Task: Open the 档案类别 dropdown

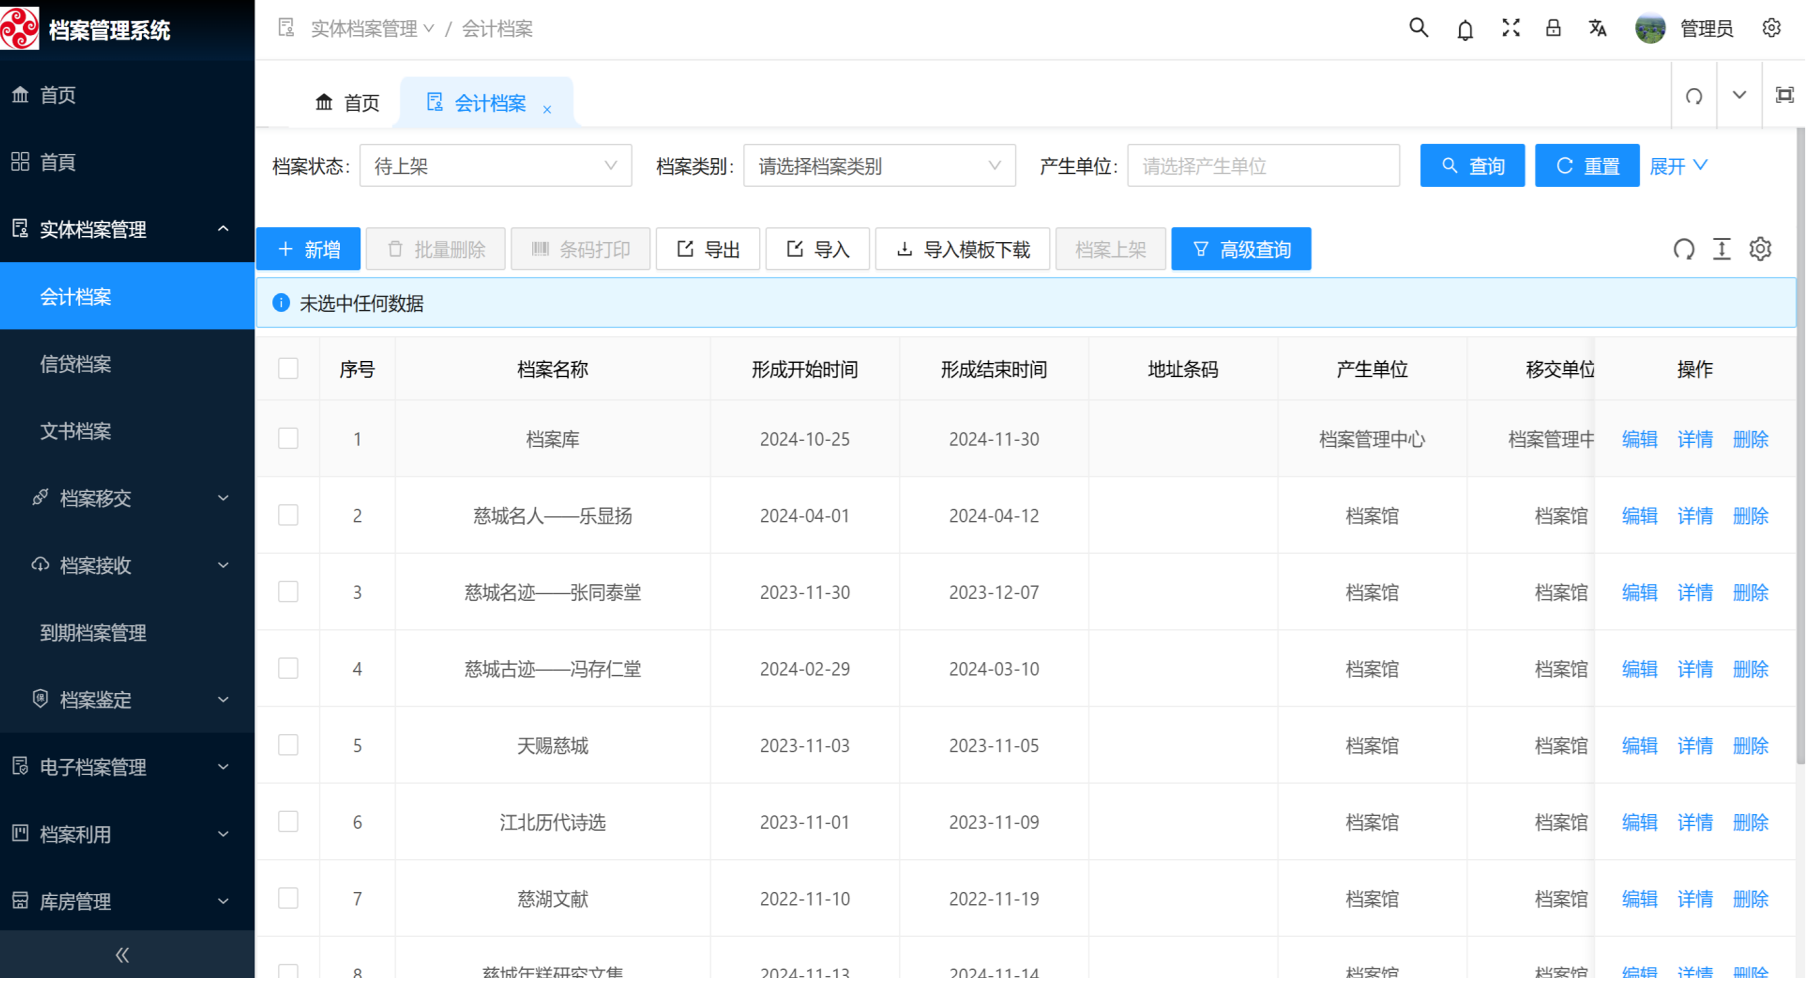Action: point(878,166)
